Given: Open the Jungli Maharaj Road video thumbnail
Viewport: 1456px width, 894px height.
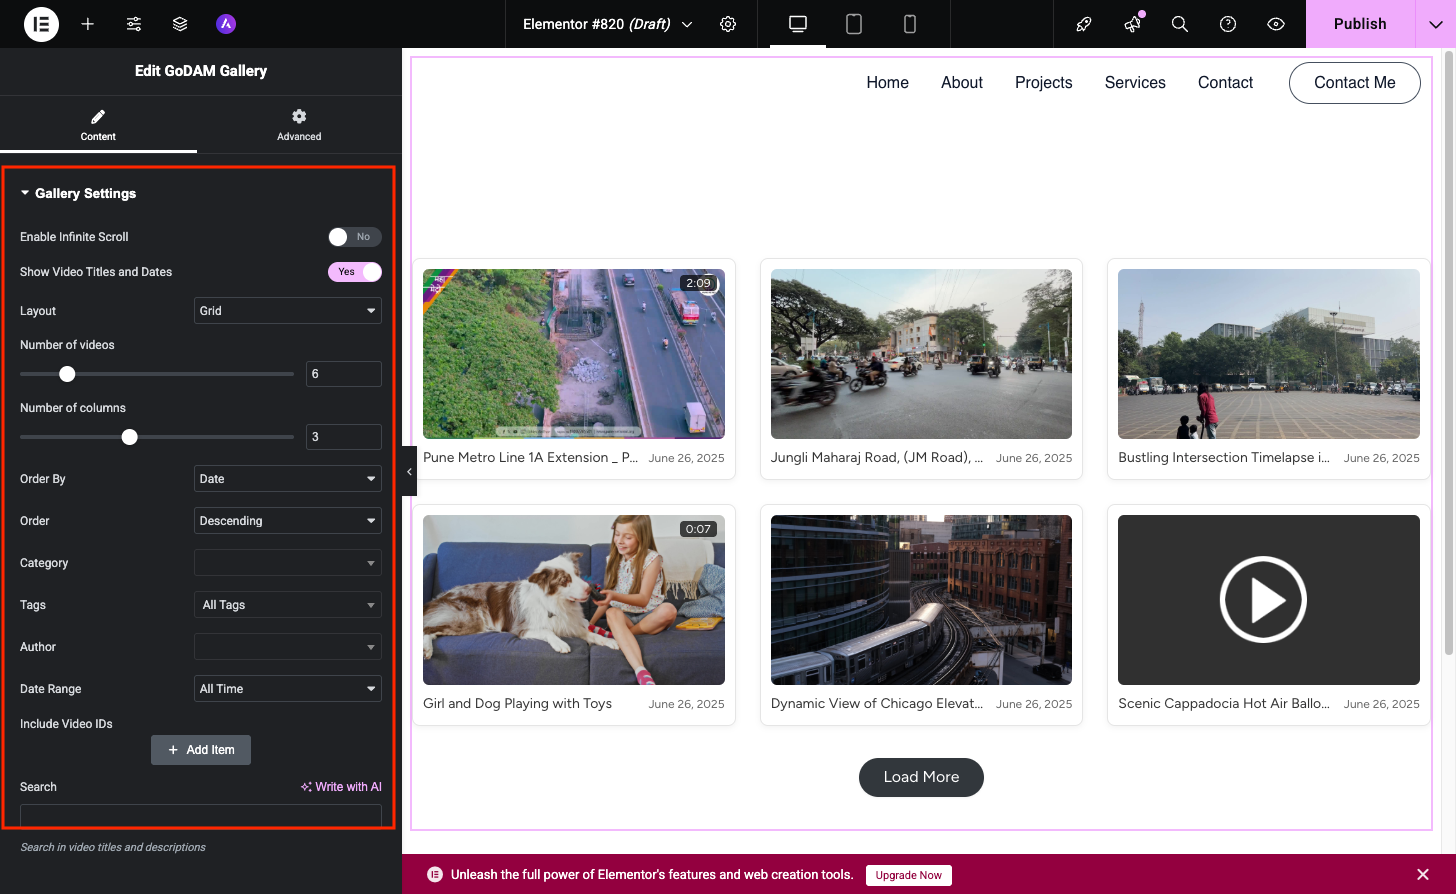Looking at the screenshot, I should [921, 354].
